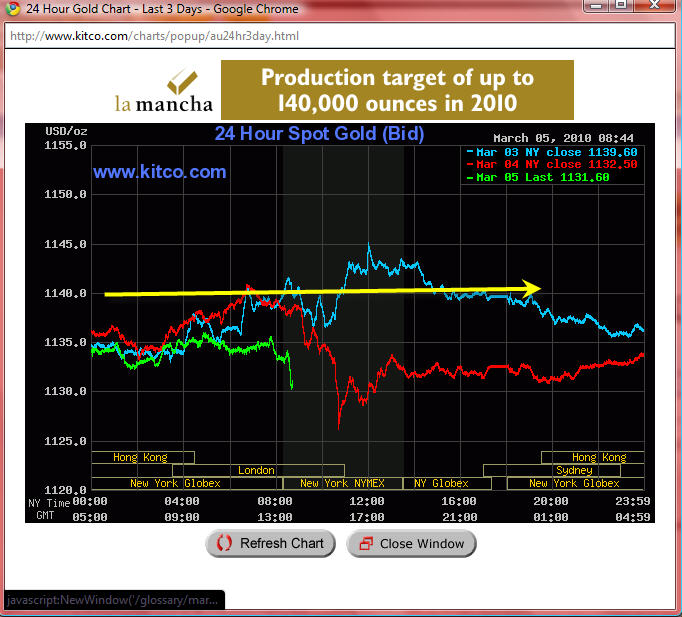
Task: Close the Chrome popup window
Action: pyautogui.click(x=655, y=6)
